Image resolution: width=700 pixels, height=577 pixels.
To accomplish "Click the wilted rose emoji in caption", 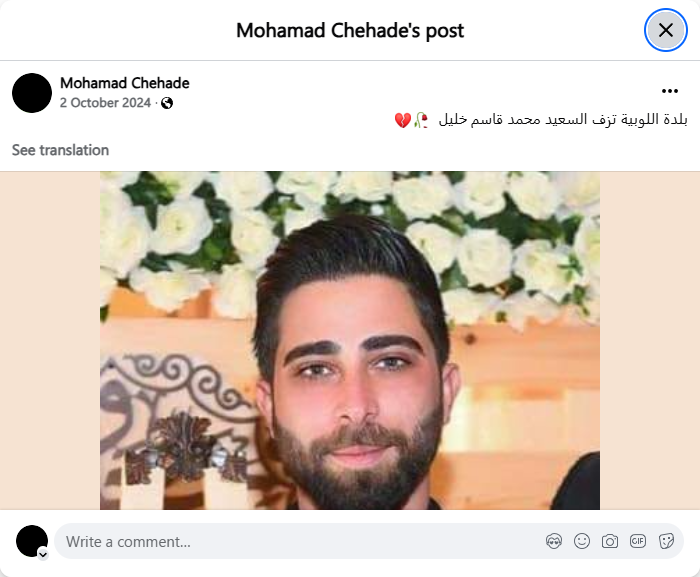I will tap(421, 120).
